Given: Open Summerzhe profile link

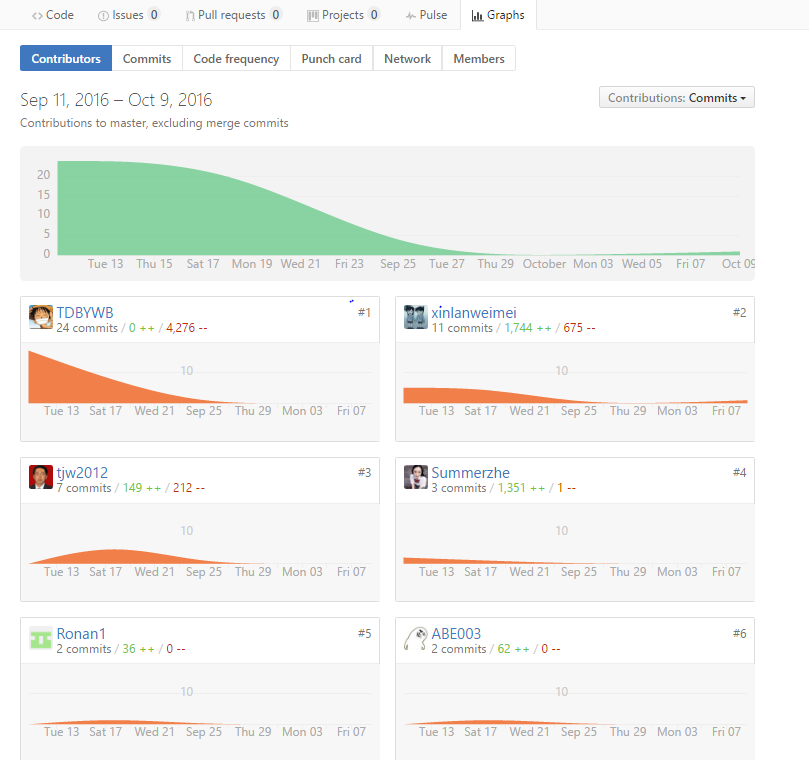Looking at the screenshot, I should (471, 473).
